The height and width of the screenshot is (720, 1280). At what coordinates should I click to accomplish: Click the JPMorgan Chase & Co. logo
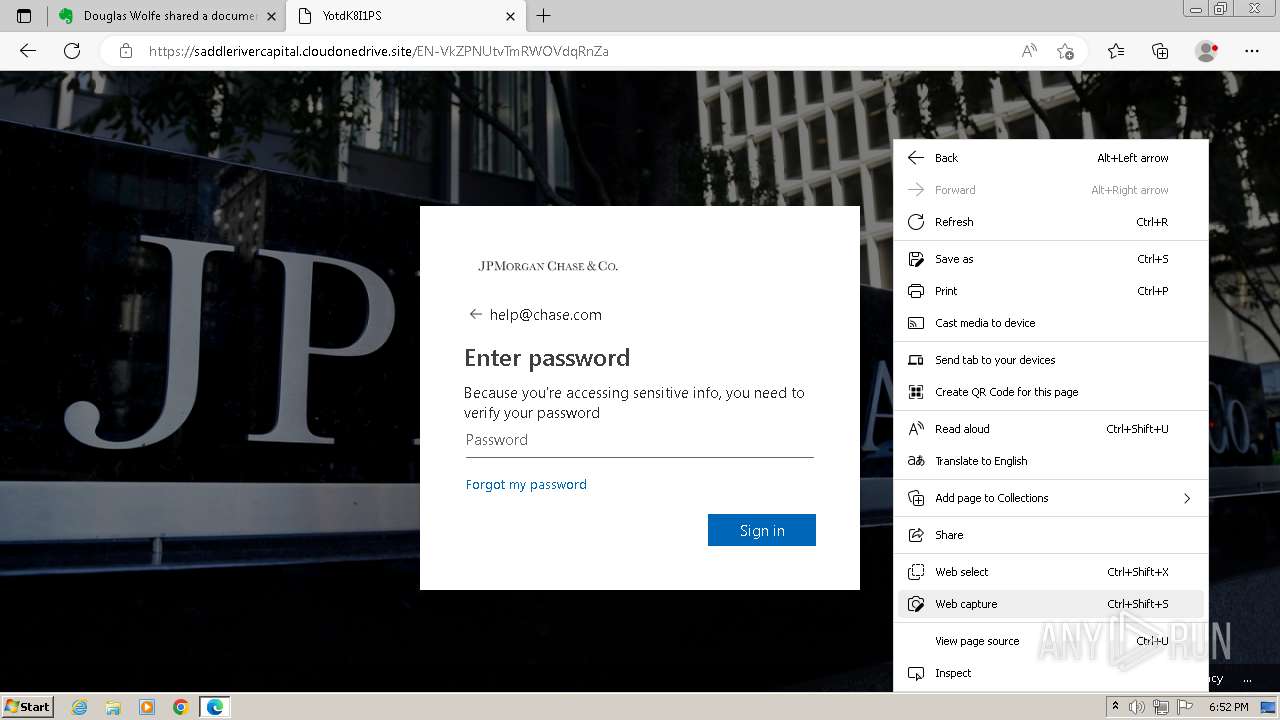pyautogui.click(x=548, y=266)
